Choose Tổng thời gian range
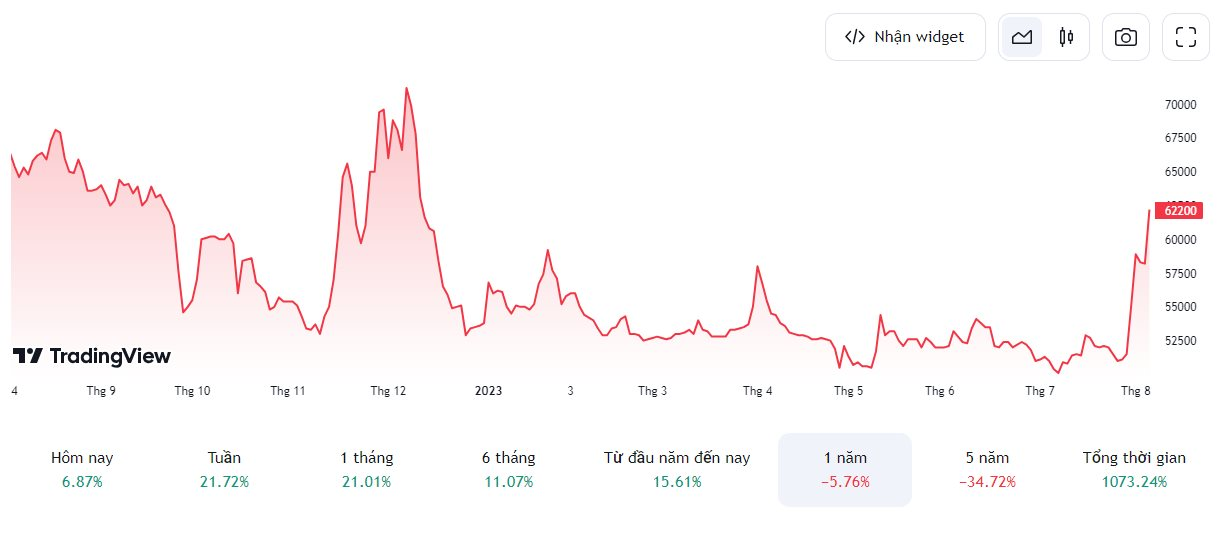Viewport: 1227px width, 536px height. [x=1134, y=469]
